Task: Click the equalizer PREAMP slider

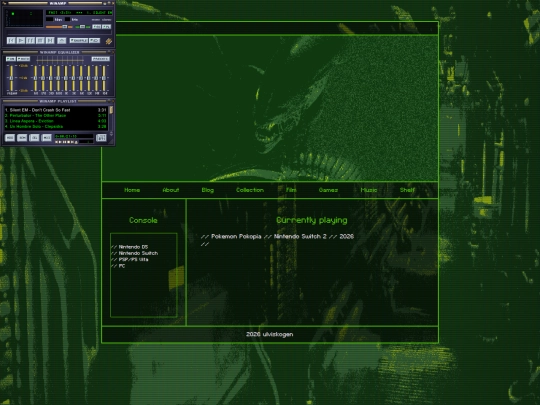Action: (11, 78)
